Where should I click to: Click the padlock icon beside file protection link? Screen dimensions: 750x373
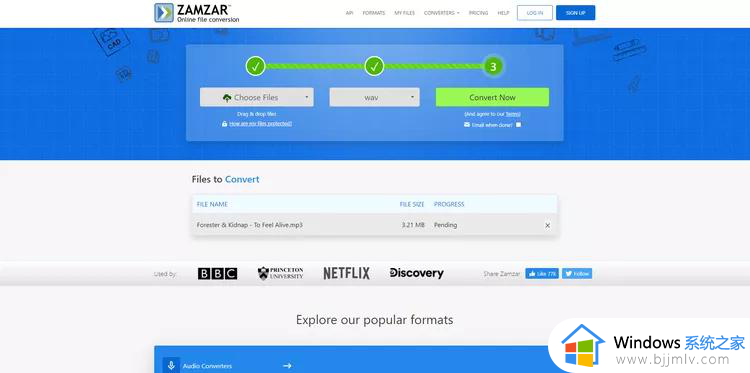pyautogui.click(x=224, y=124)
